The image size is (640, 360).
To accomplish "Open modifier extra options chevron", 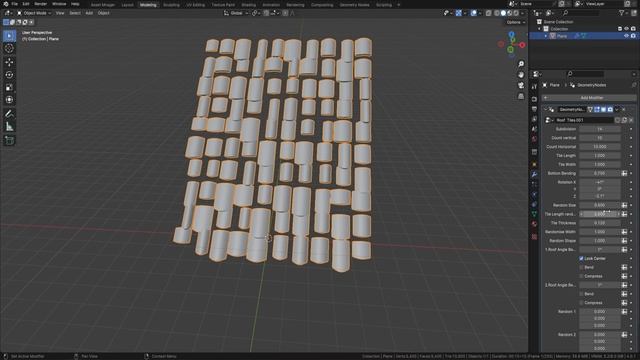I will (x=617, y=109).
